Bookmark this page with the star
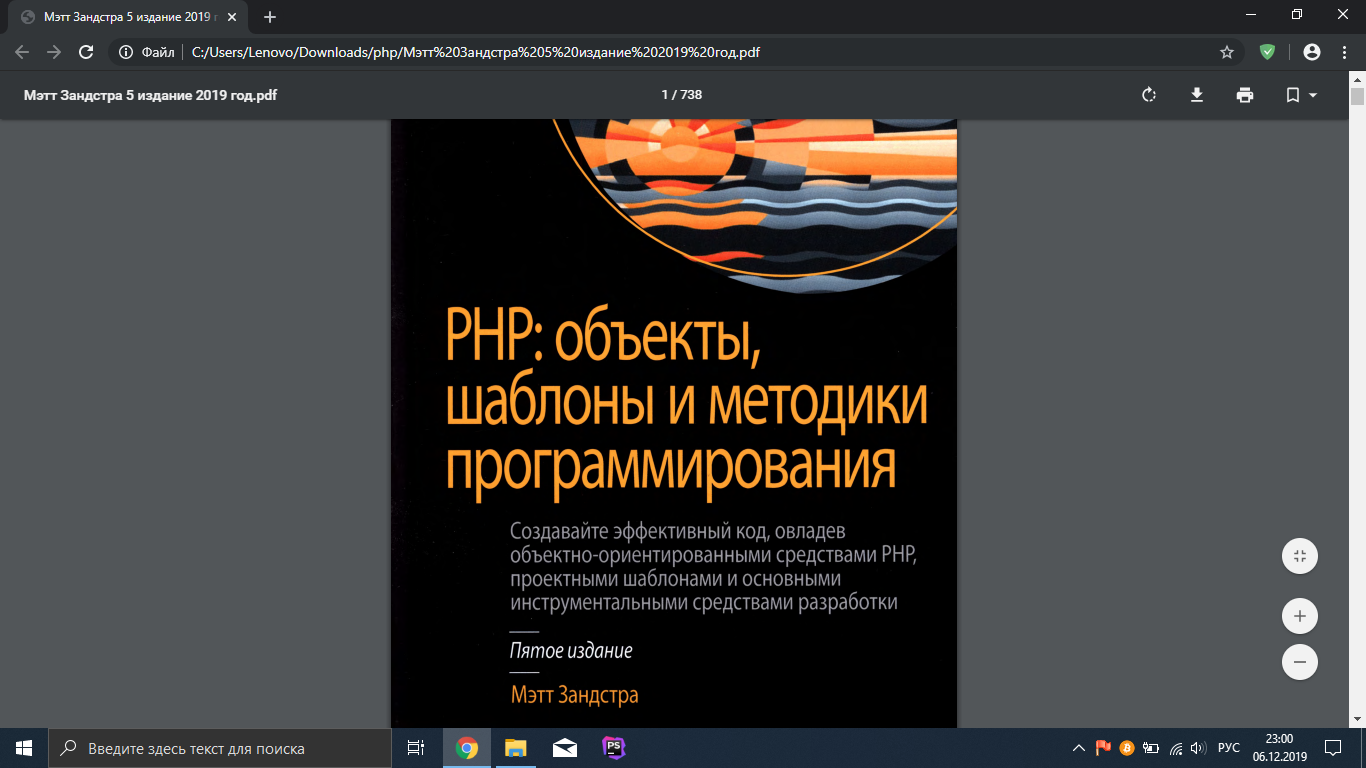 pos(1227,52)
